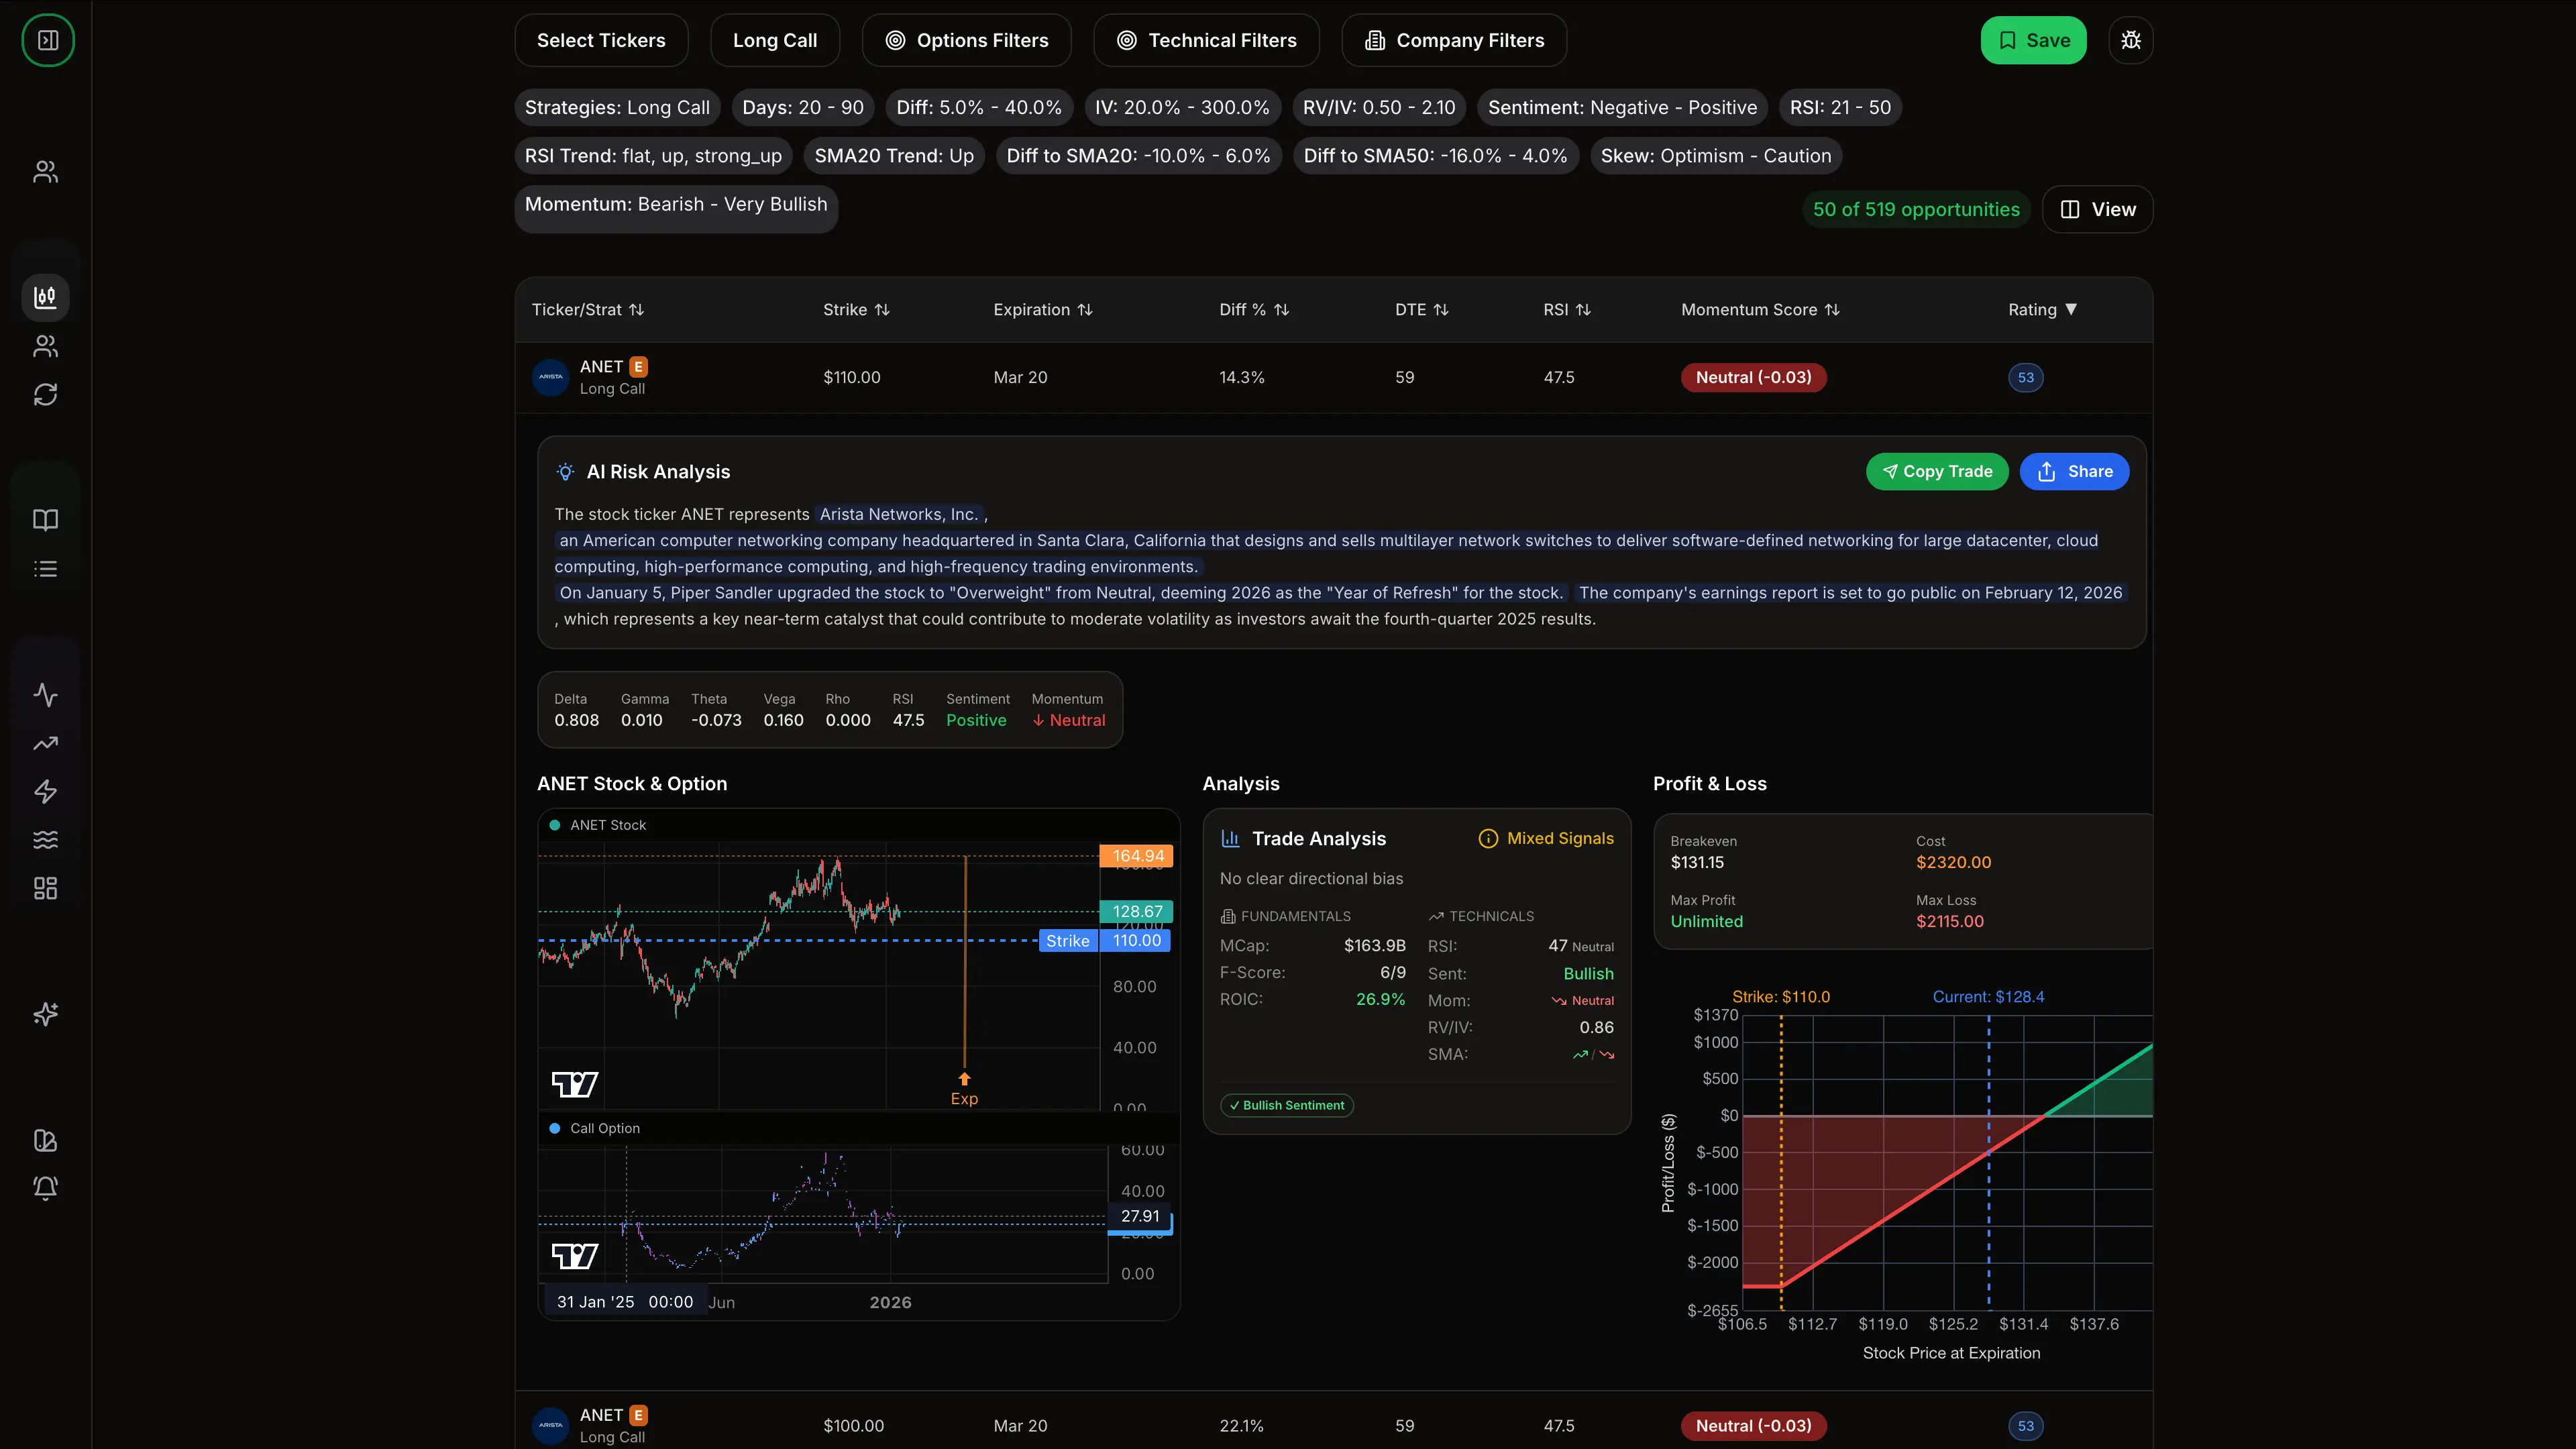Click the Bullish Sentiment tag
The image size is (2576, 1449).
pyautogui.click(x=1287, y=1105)
